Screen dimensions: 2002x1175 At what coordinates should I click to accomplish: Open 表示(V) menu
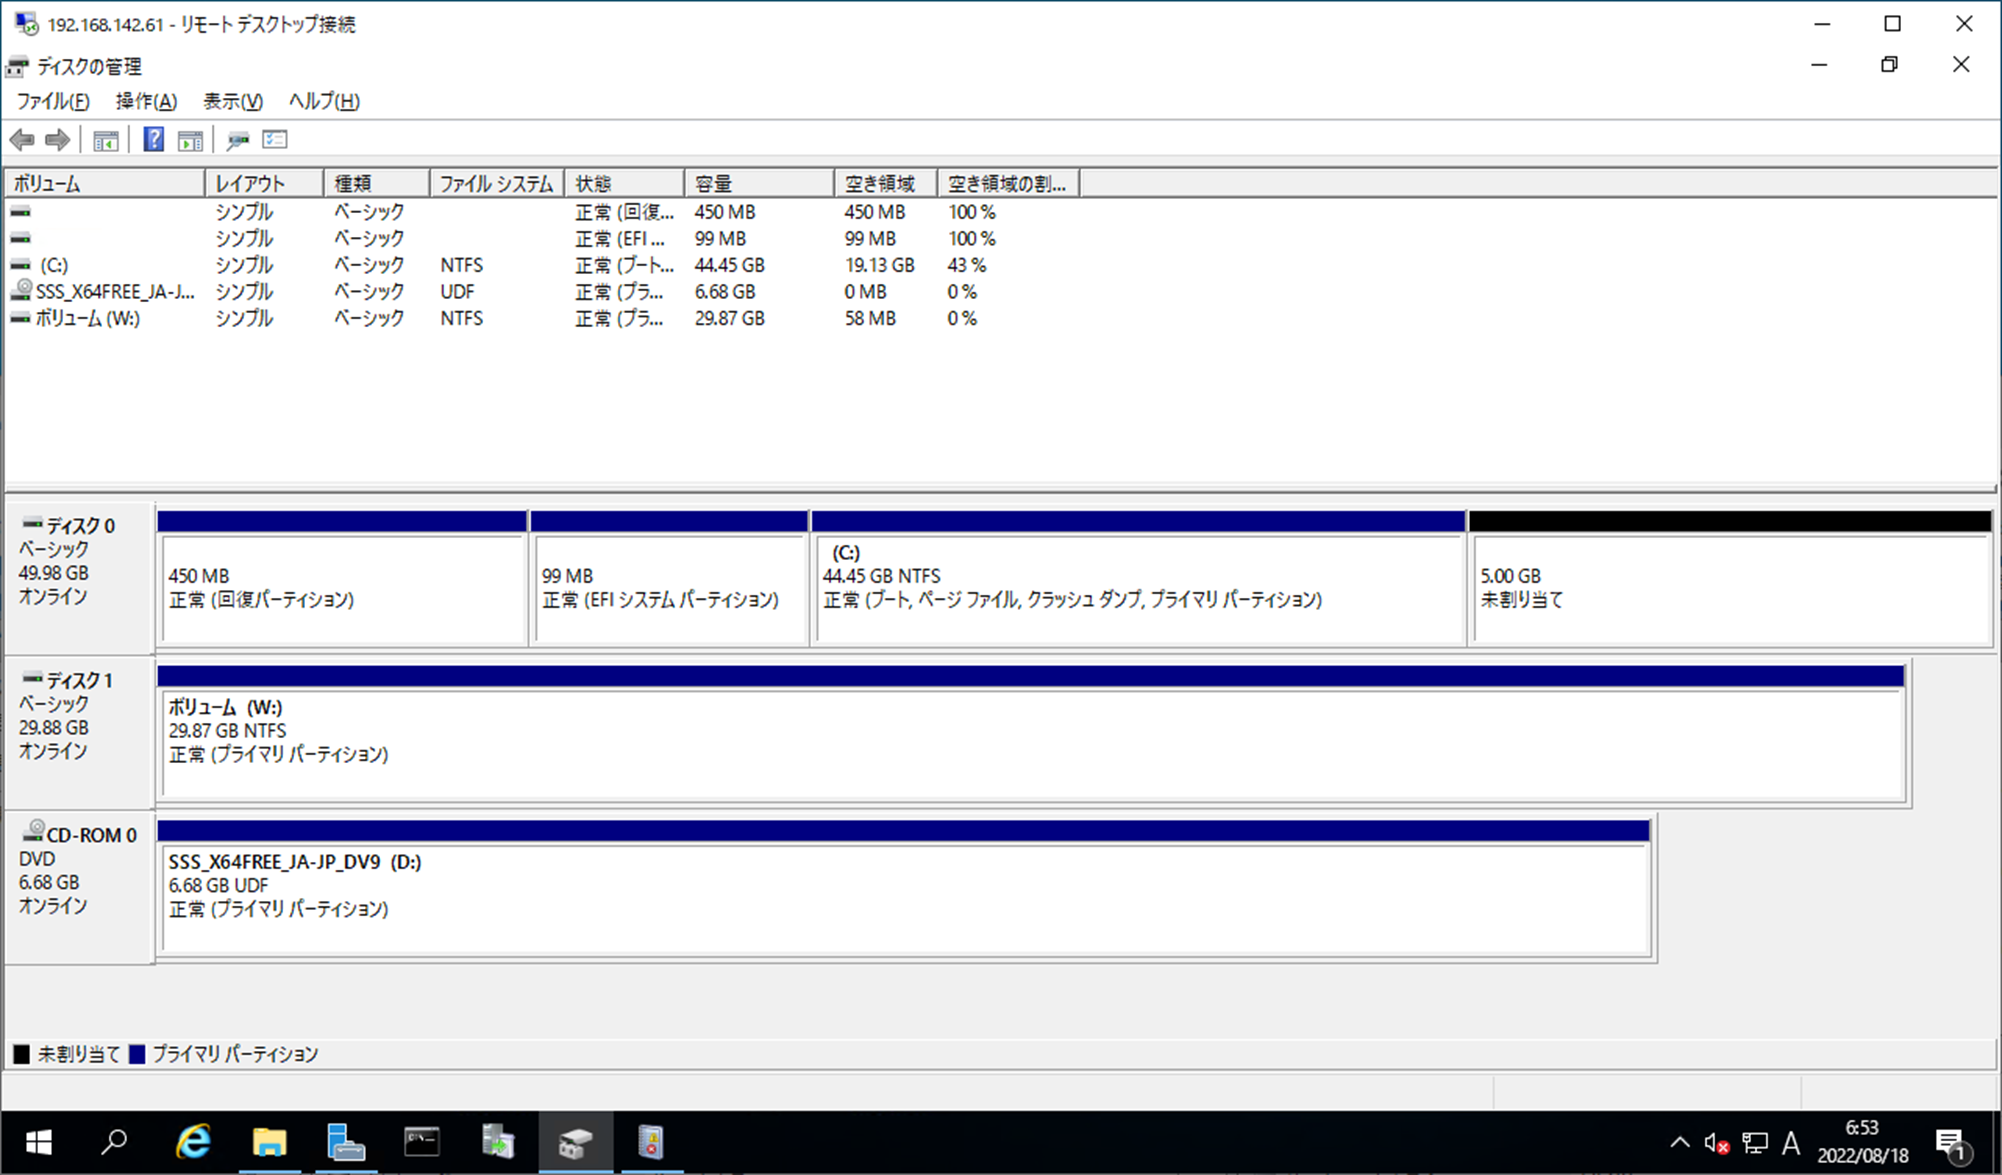(232, 101)
